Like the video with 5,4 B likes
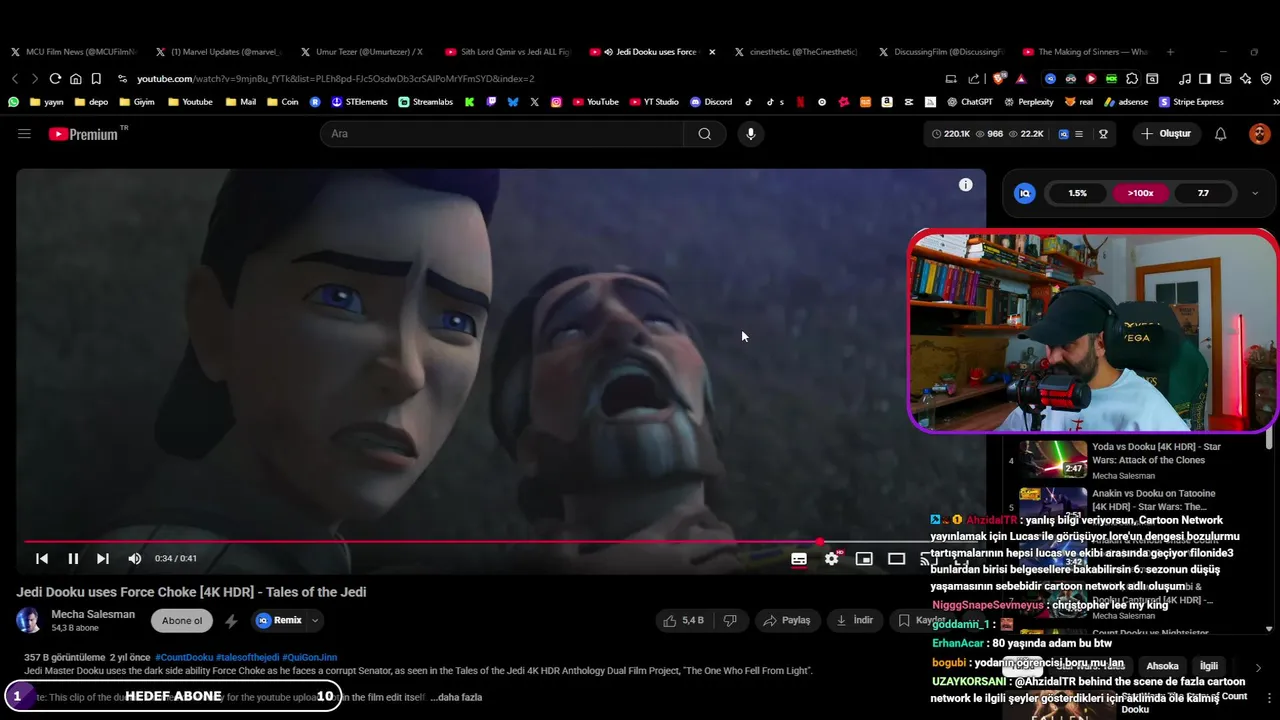This screenshot has height=720, width=1280. (684, 621)
